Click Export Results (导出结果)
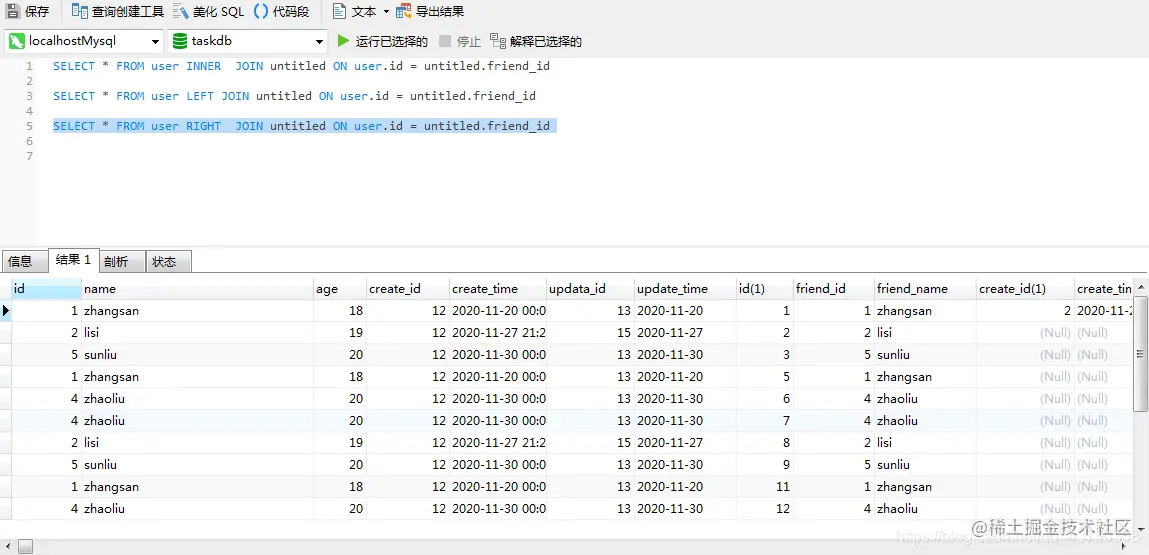The width and height of the screenshot is (1149, 555). (430, 11)
